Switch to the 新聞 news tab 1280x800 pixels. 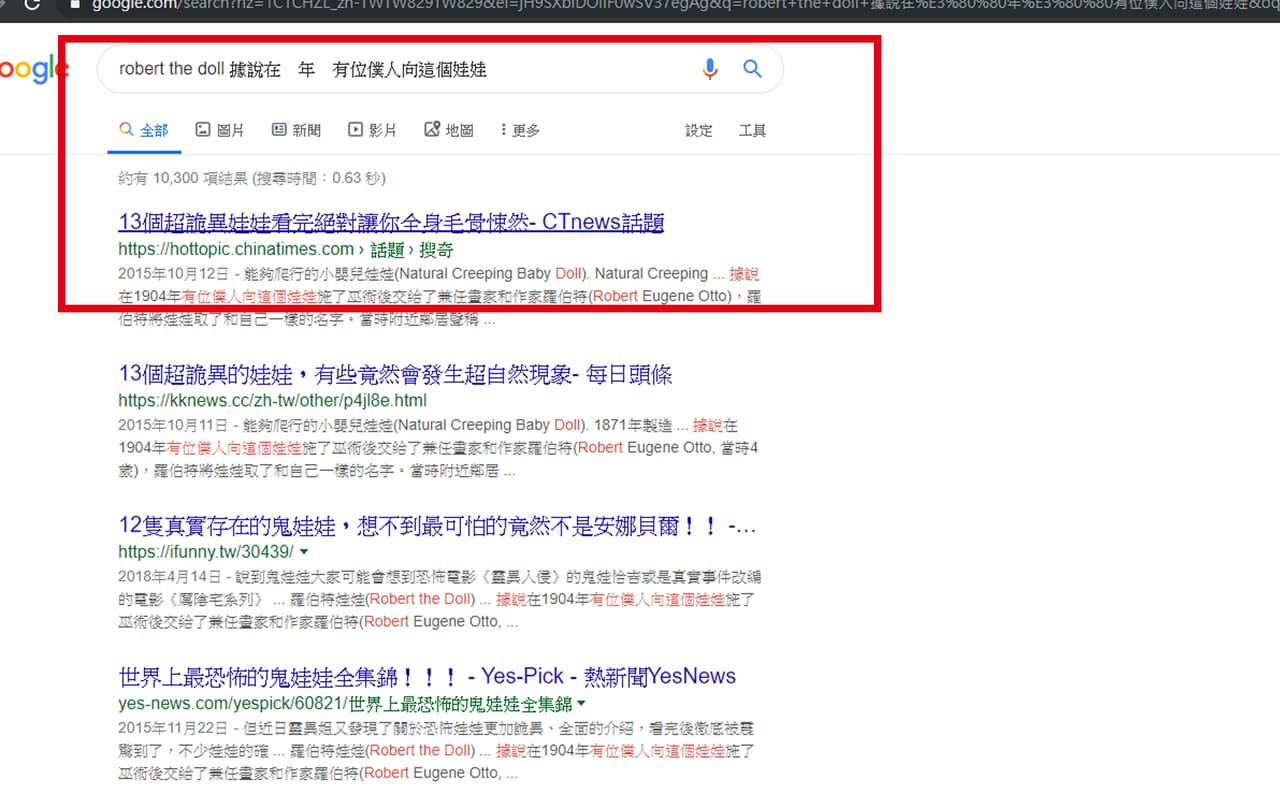296,130
